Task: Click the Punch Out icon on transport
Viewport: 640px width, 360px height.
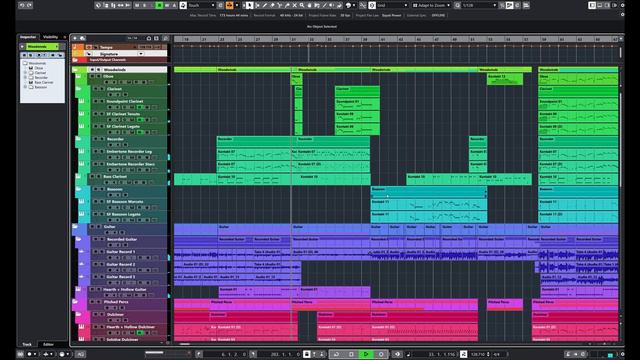Action: click(x=322, y=354)
